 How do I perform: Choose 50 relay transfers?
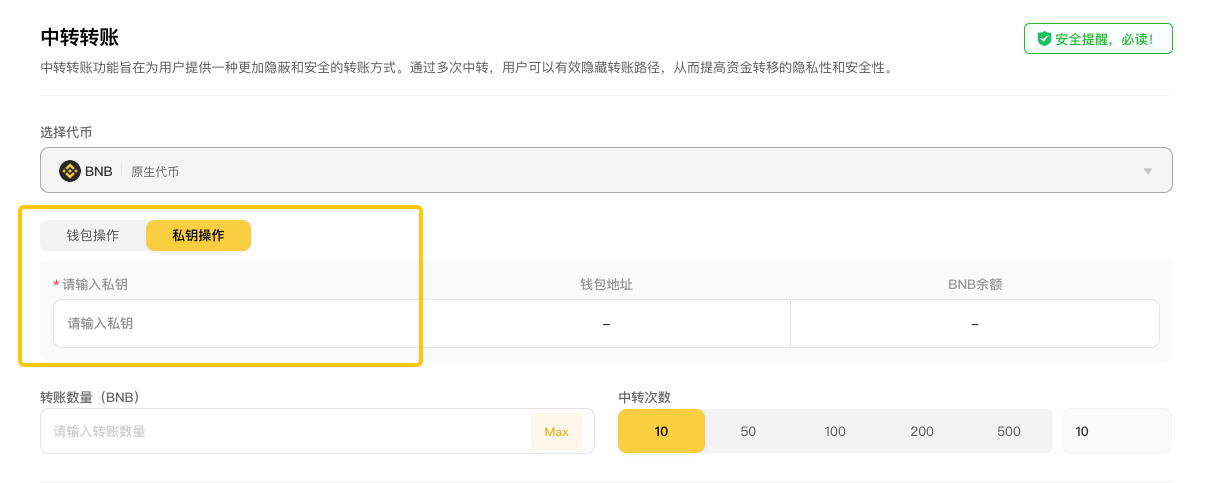[748, 432]
